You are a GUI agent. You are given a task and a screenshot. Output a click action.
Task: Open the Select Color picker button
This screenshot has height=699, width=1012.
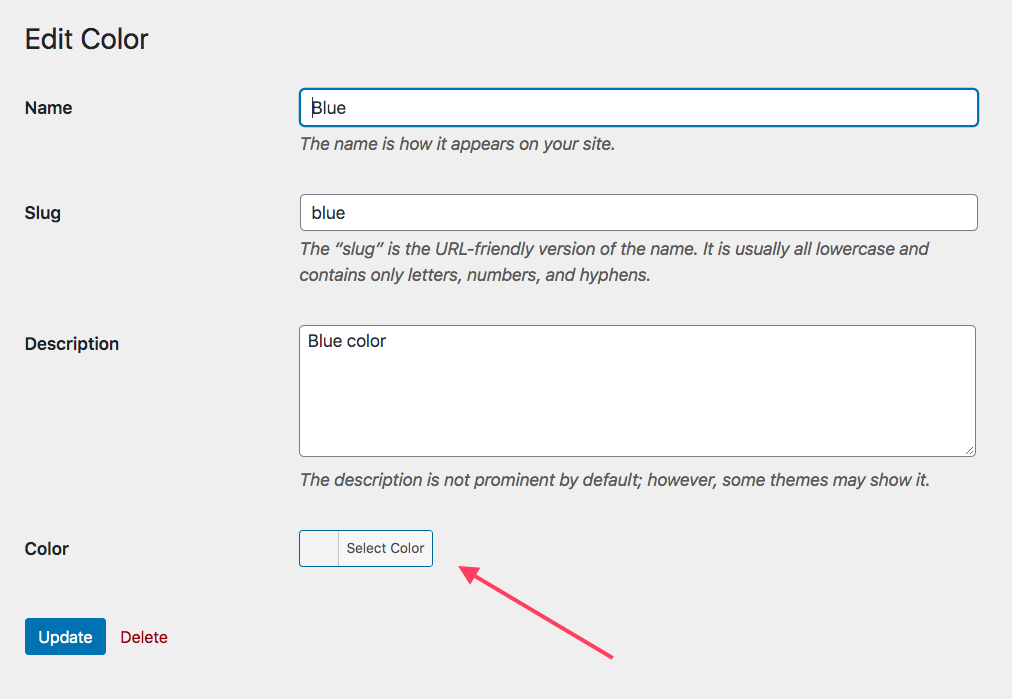pos(385,548)
